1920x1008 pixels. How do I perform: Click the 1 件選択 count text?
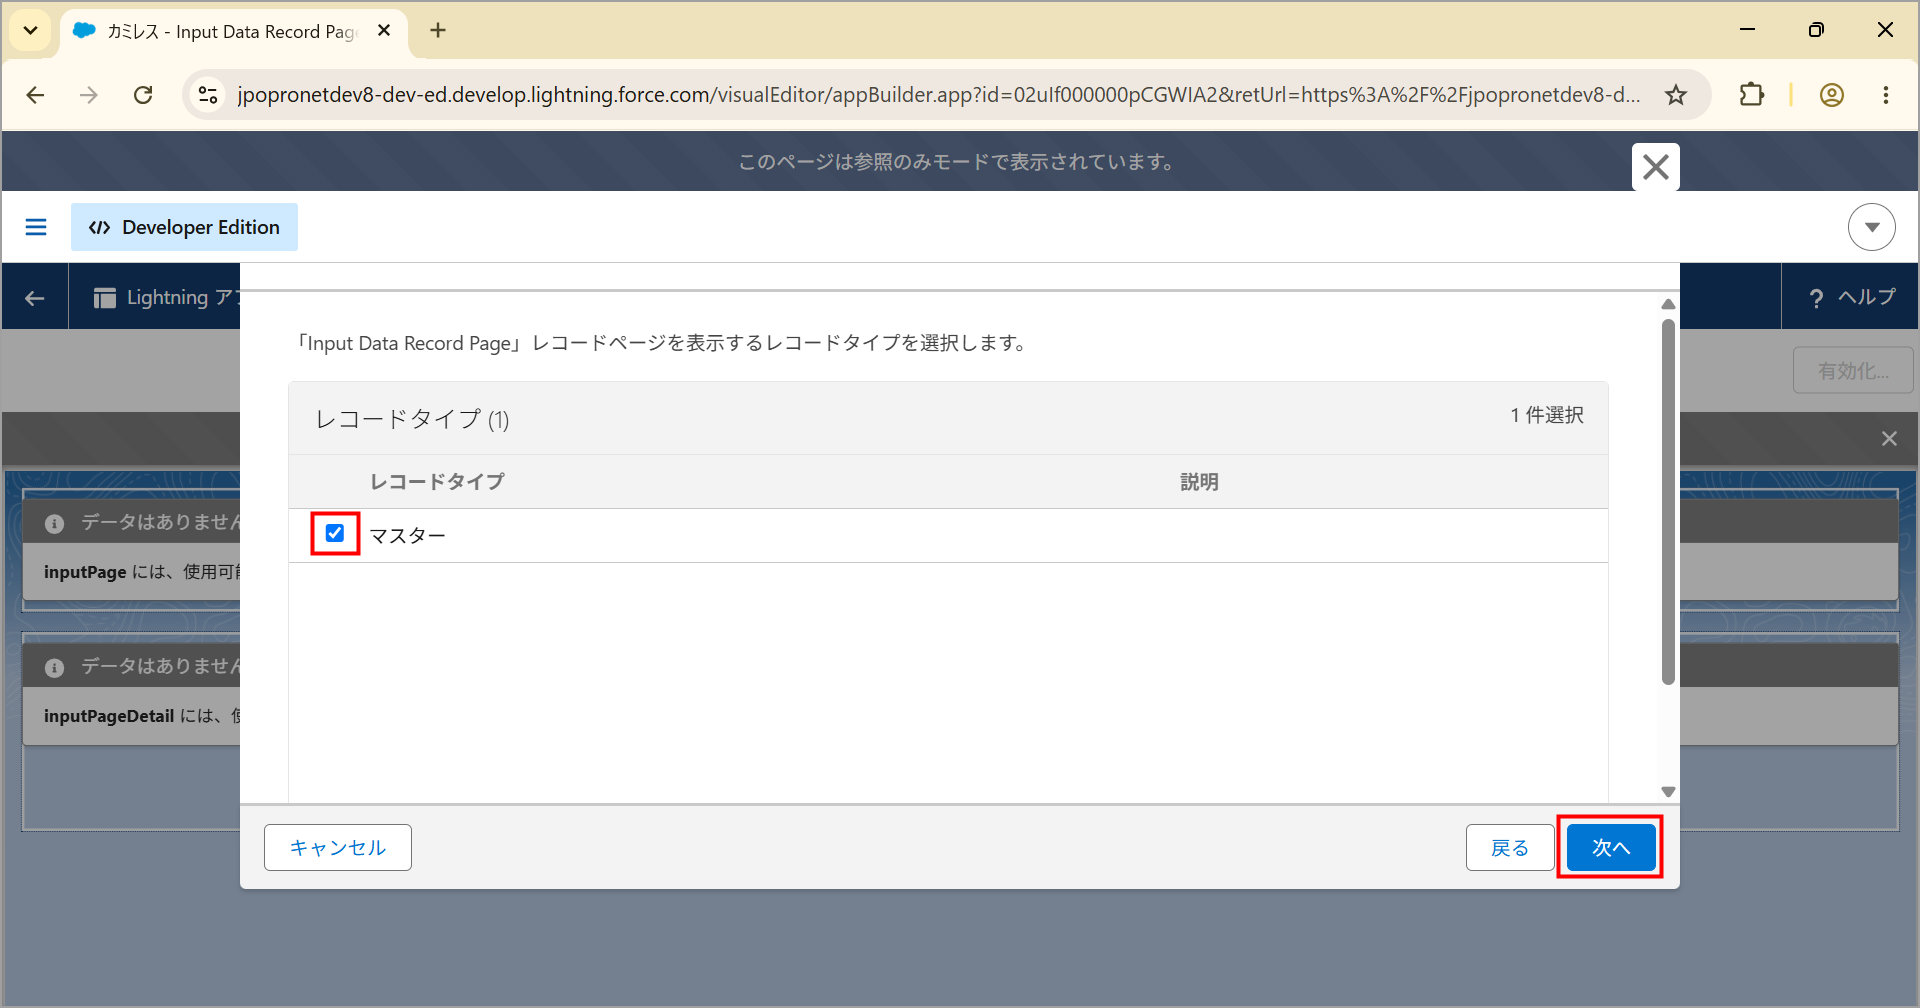(1547, 415)
